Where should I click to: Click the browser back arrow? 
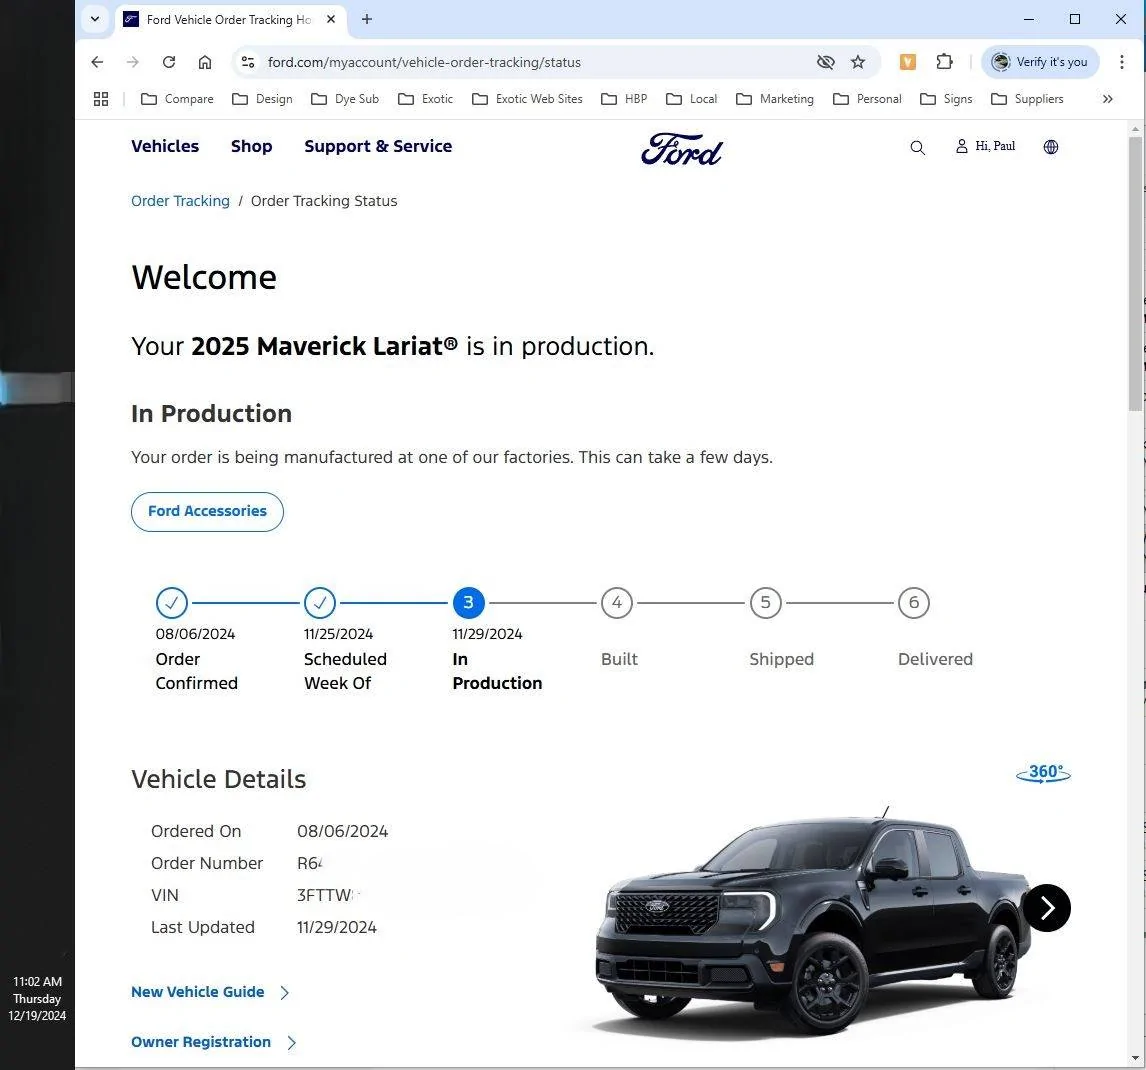click(97, 62)
